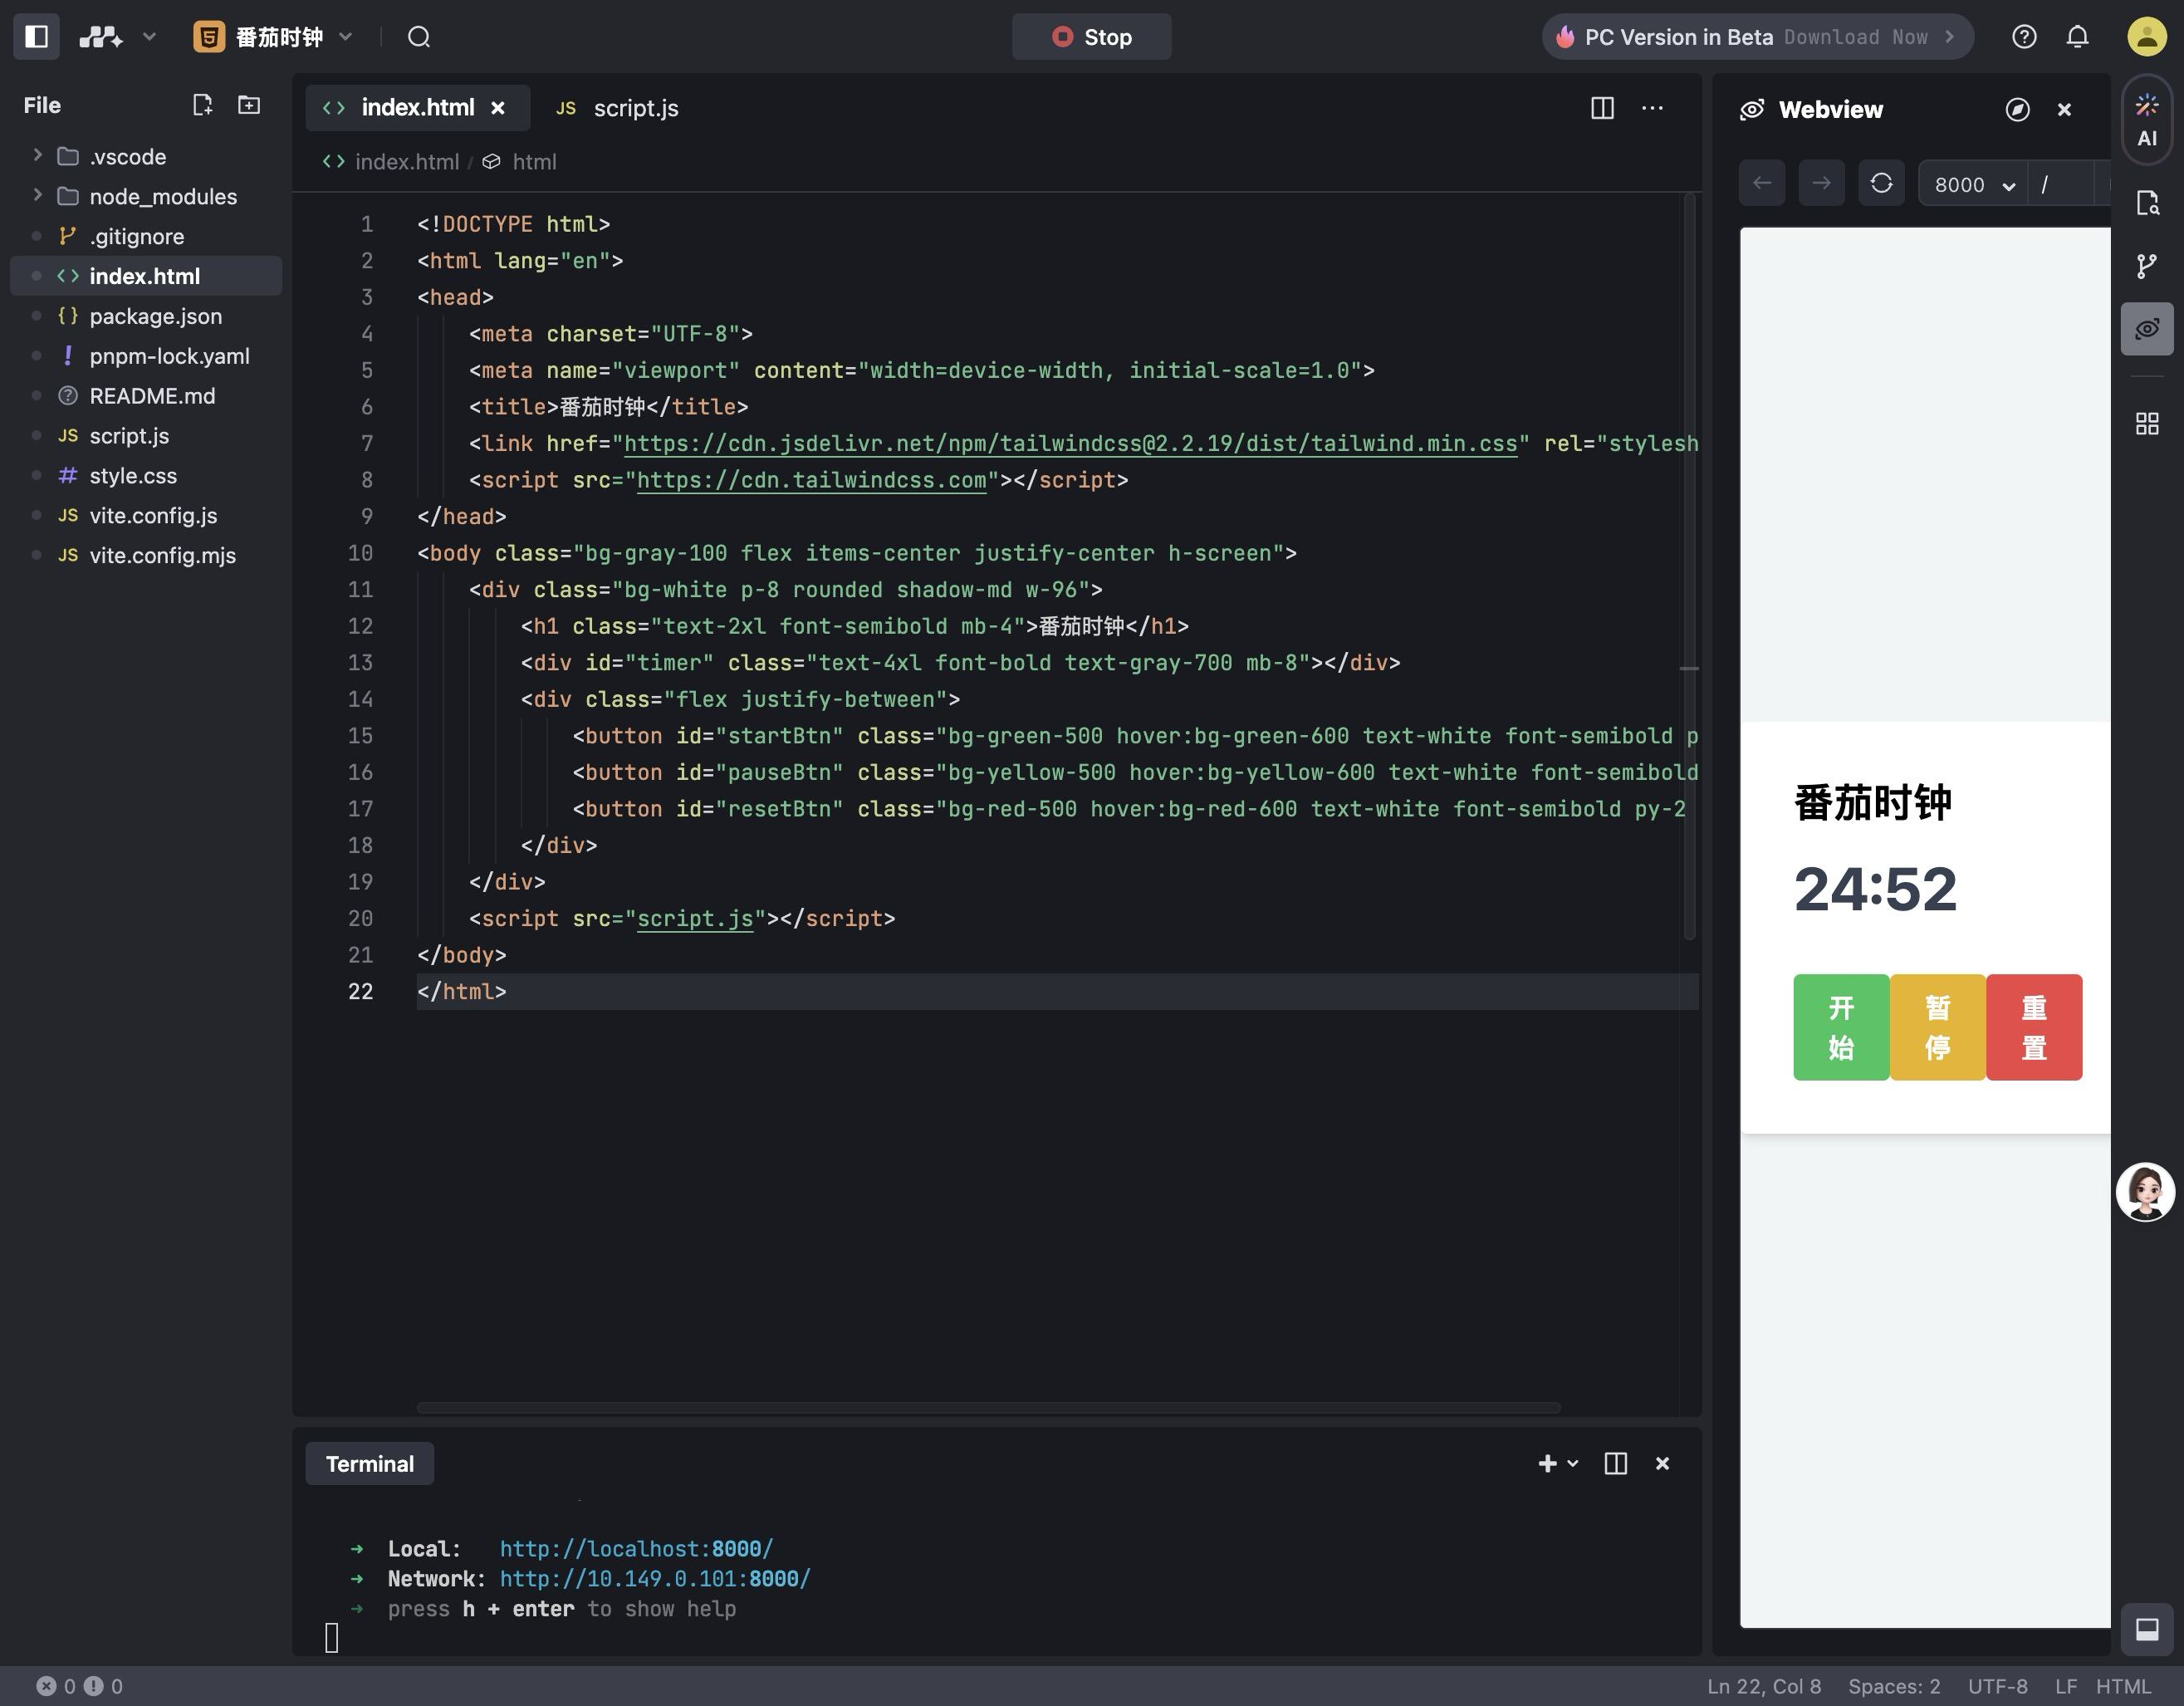2184x1706 pixels.
Task: Click the green 开始 start button
Action: click(1840, 1027)
